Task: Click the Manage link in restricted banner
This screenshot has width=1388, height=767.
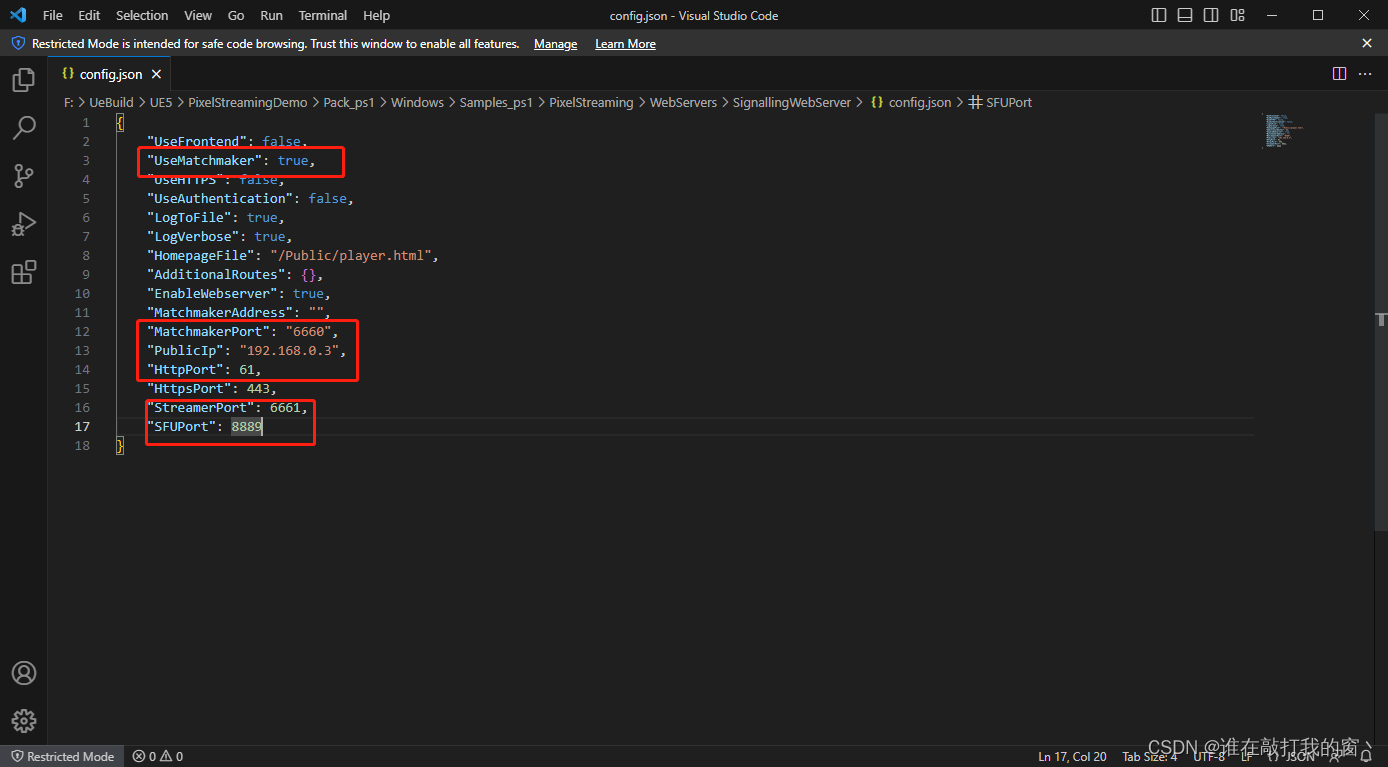Action: coord(555,44)
